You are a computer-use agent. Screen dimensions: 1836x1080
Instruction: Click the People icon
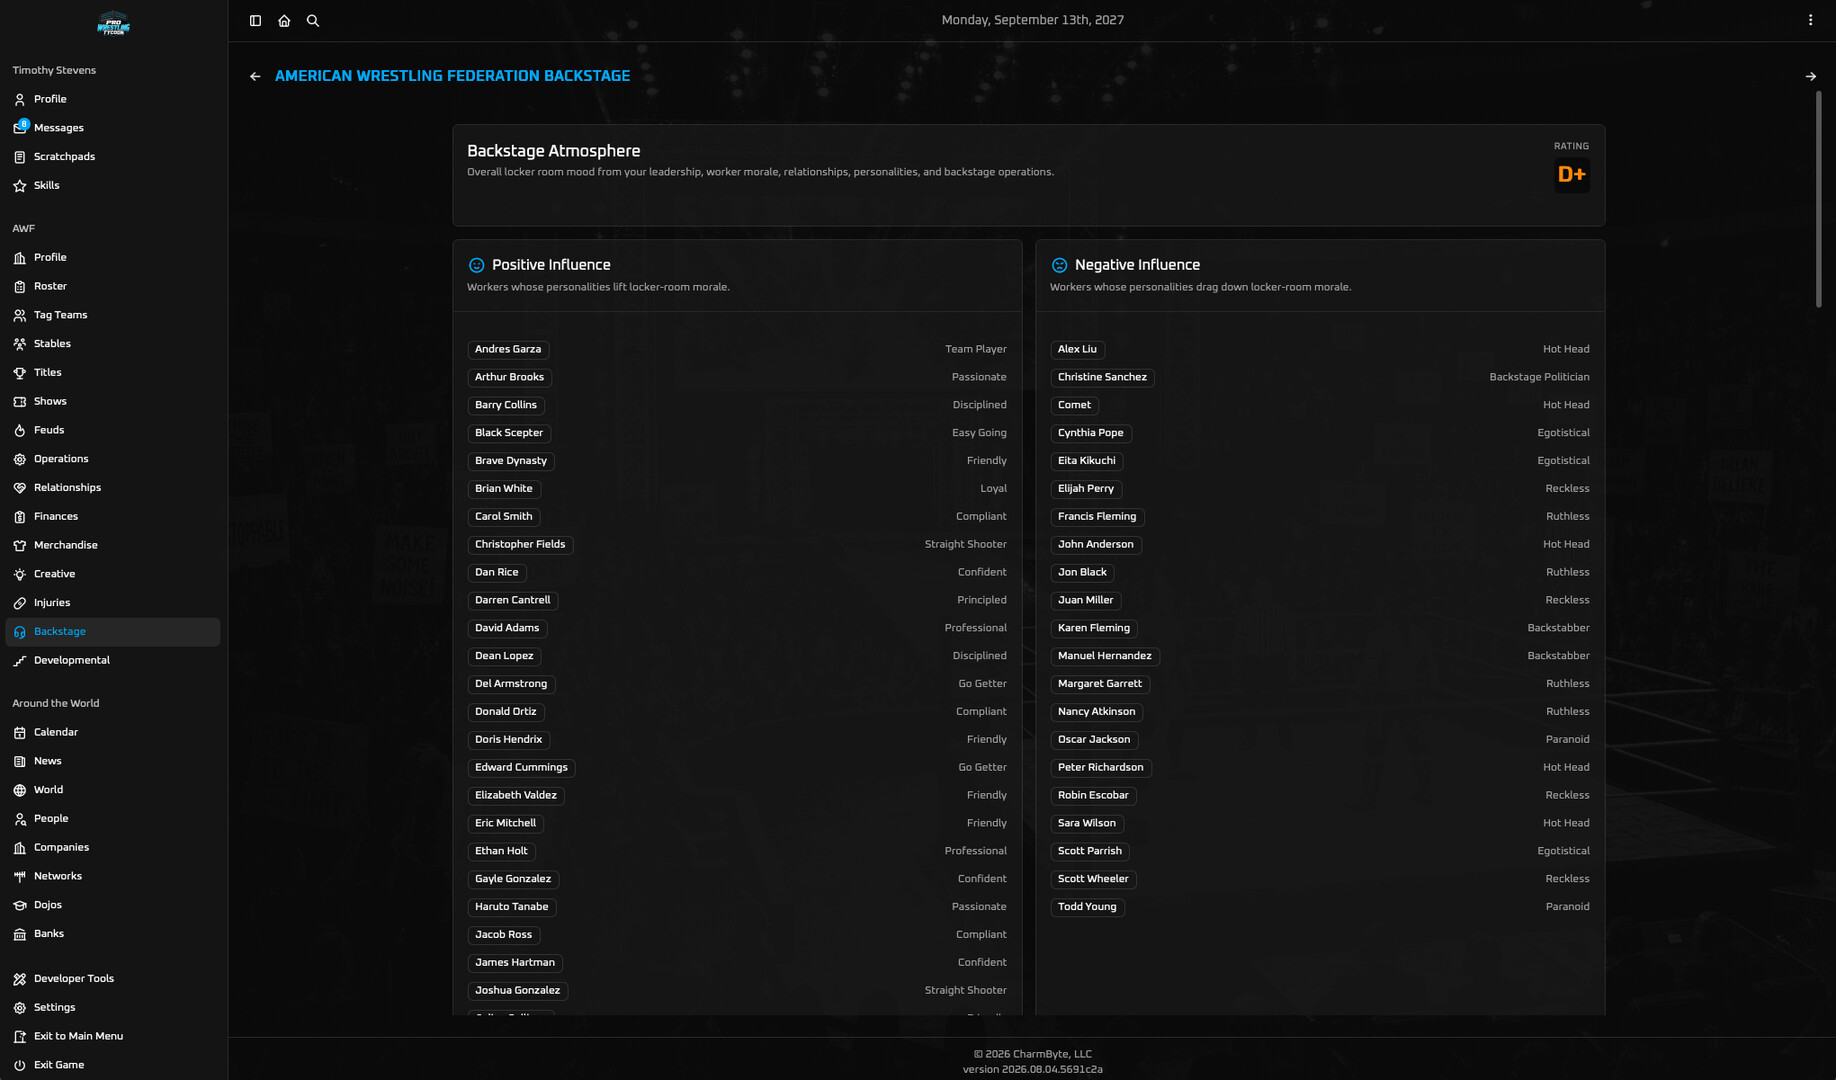(20, 819)
